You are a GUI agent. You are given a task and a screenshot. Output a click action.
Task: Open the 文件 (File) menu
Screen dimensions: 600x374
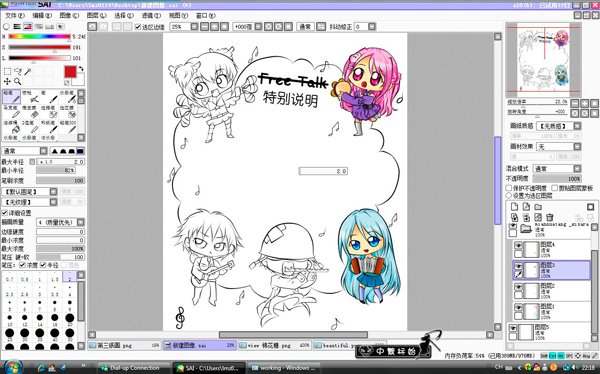(x=14, y=15)
